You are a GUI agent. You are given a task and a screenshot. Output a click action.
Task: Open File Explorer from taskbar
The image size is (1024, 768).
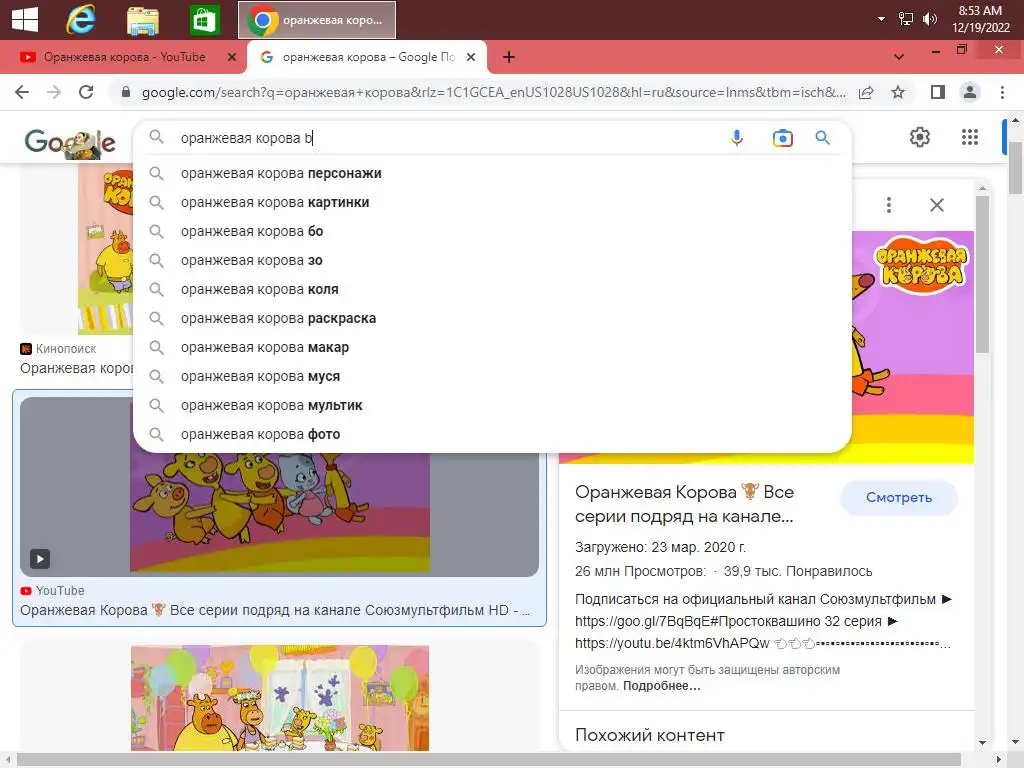(x=142, y=20)
